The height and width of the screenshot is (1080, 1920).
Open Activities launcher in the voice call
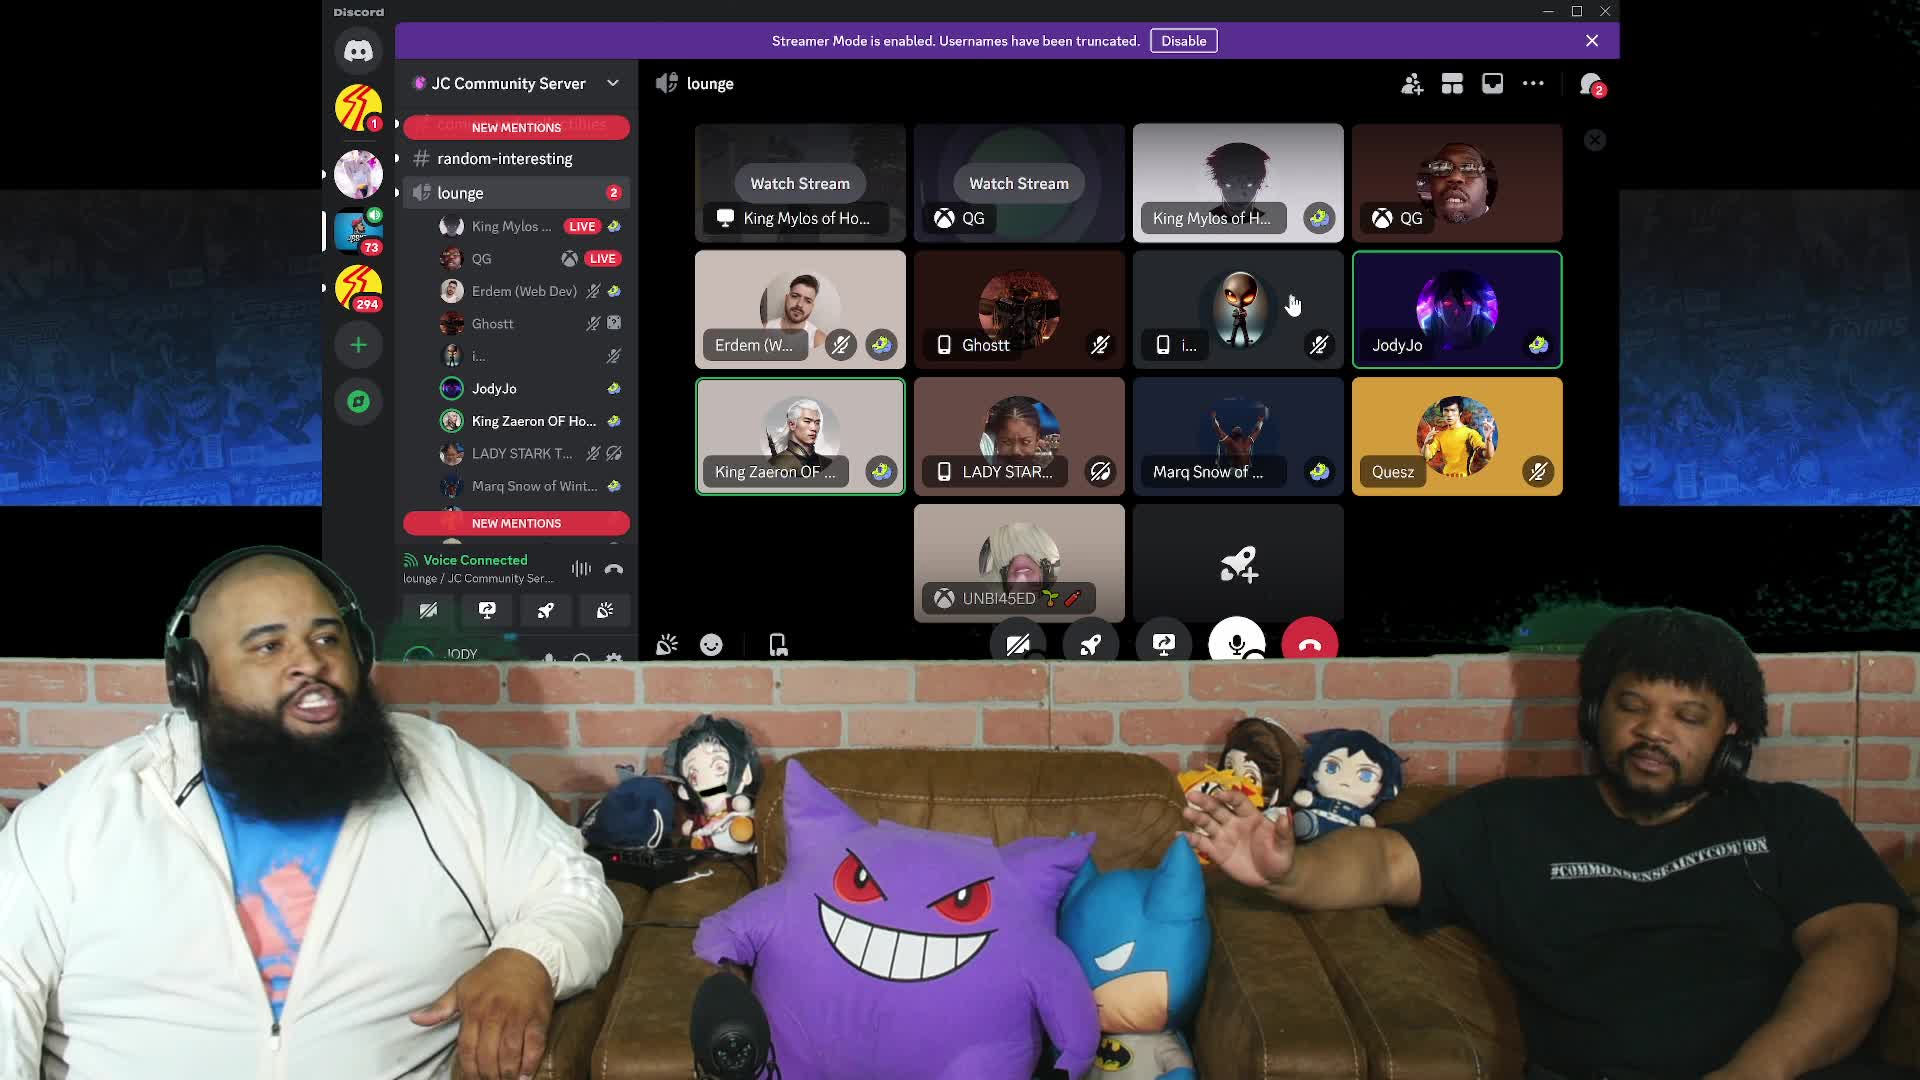1090,645
